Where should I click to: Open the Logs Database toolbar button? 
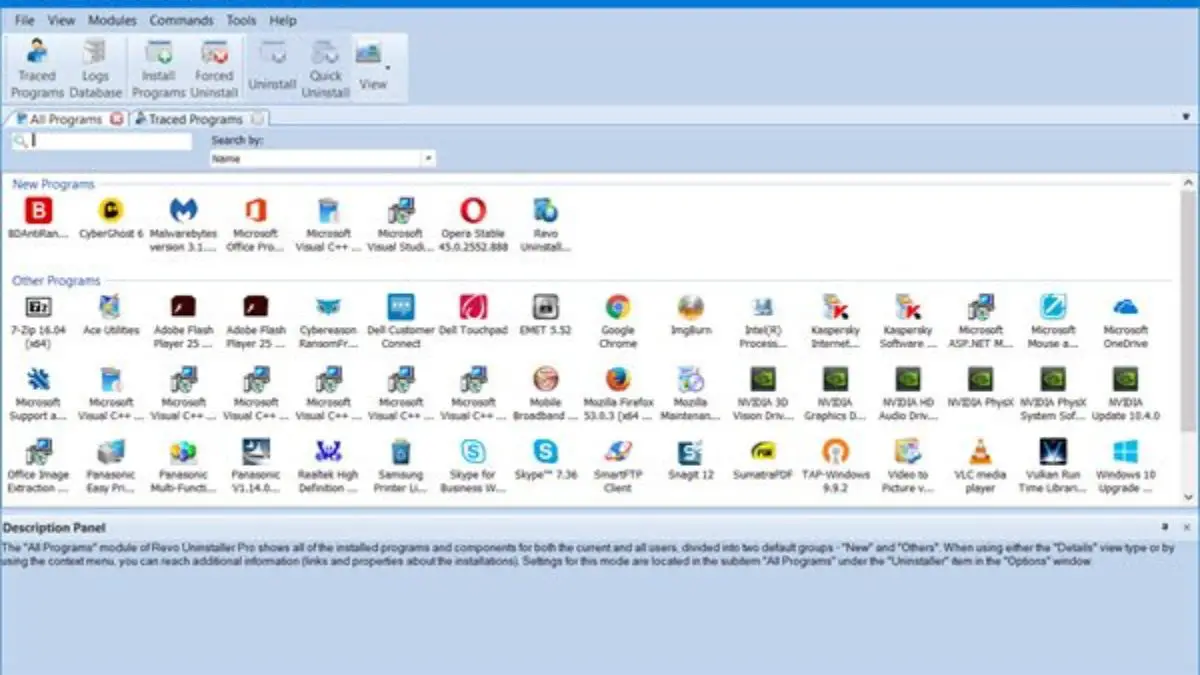[95, 67]
